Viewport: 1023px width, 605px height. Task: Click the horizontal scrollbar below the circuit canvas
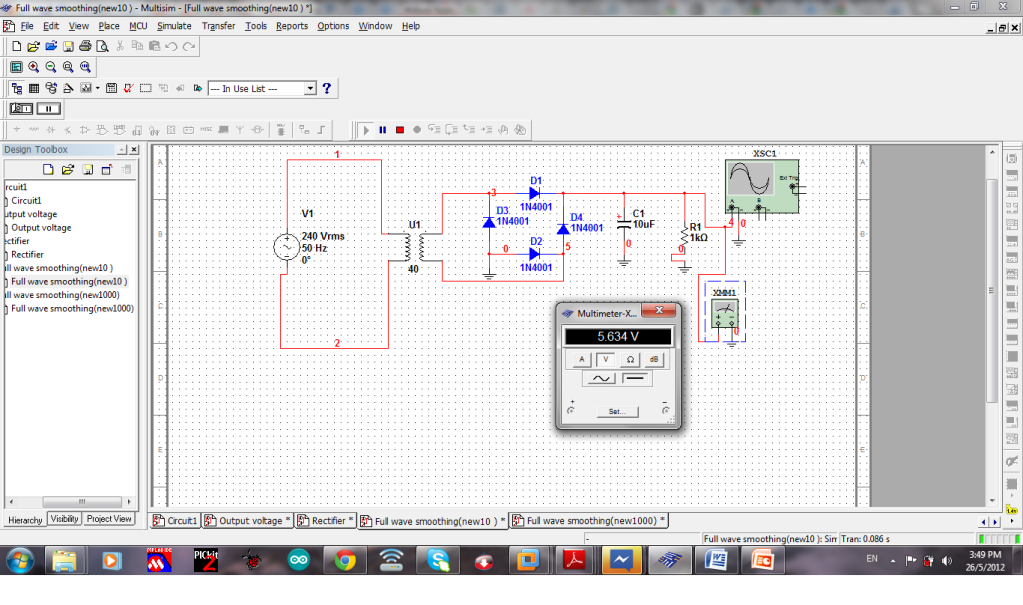(x=500, y=507)
